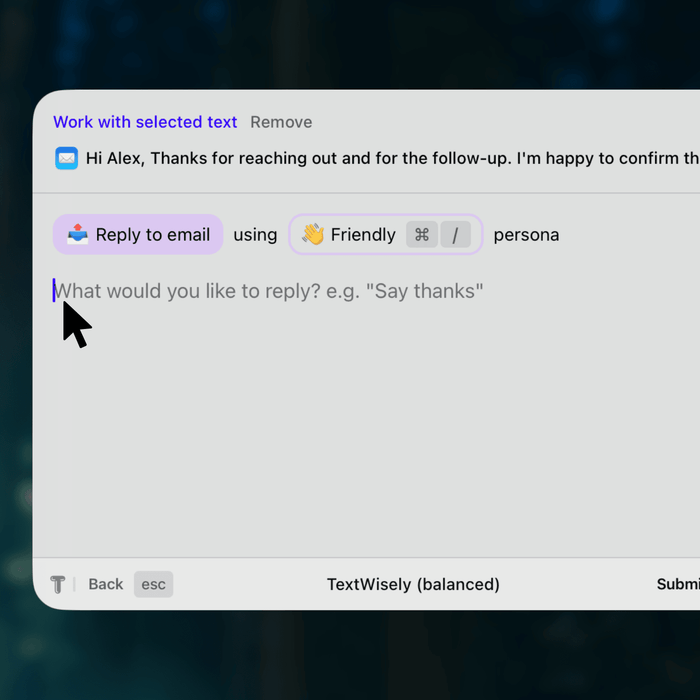
Task: Click the esc key badge
Action: pyautogui.click(x=154, y=584)
